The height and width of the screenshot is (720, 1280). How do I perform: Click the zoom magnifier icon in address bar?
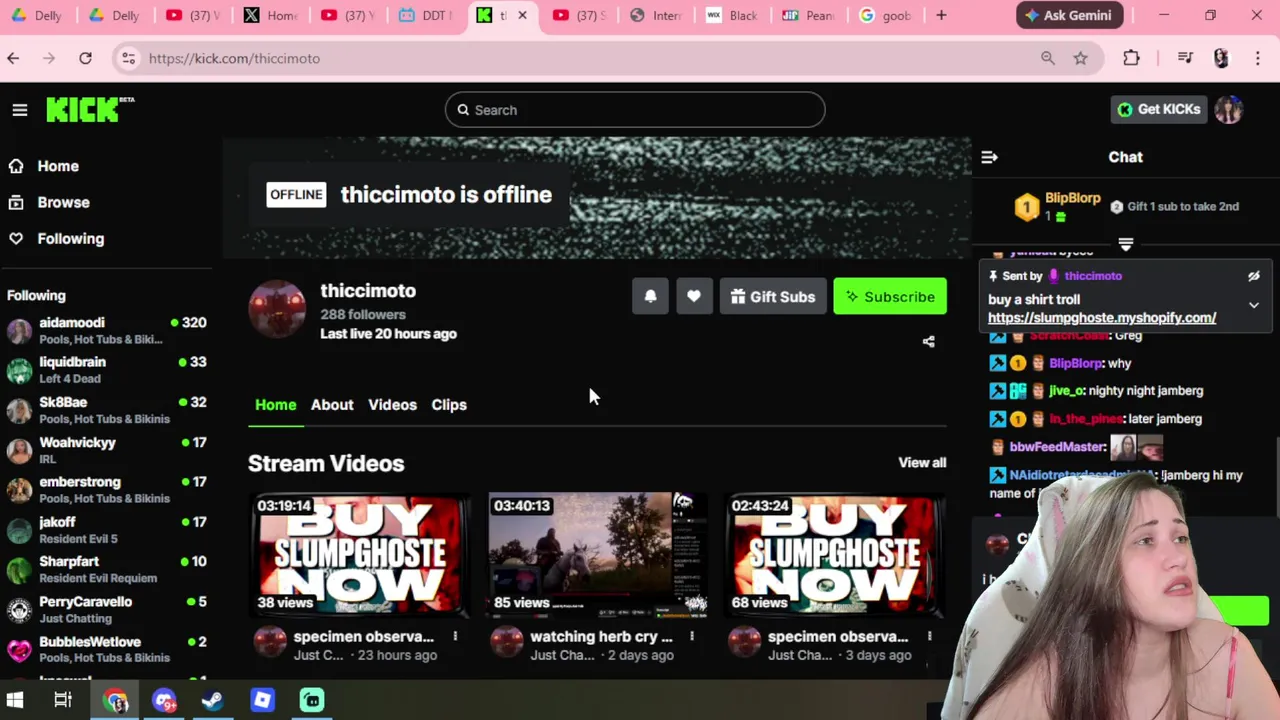(x=1047, y=58)
